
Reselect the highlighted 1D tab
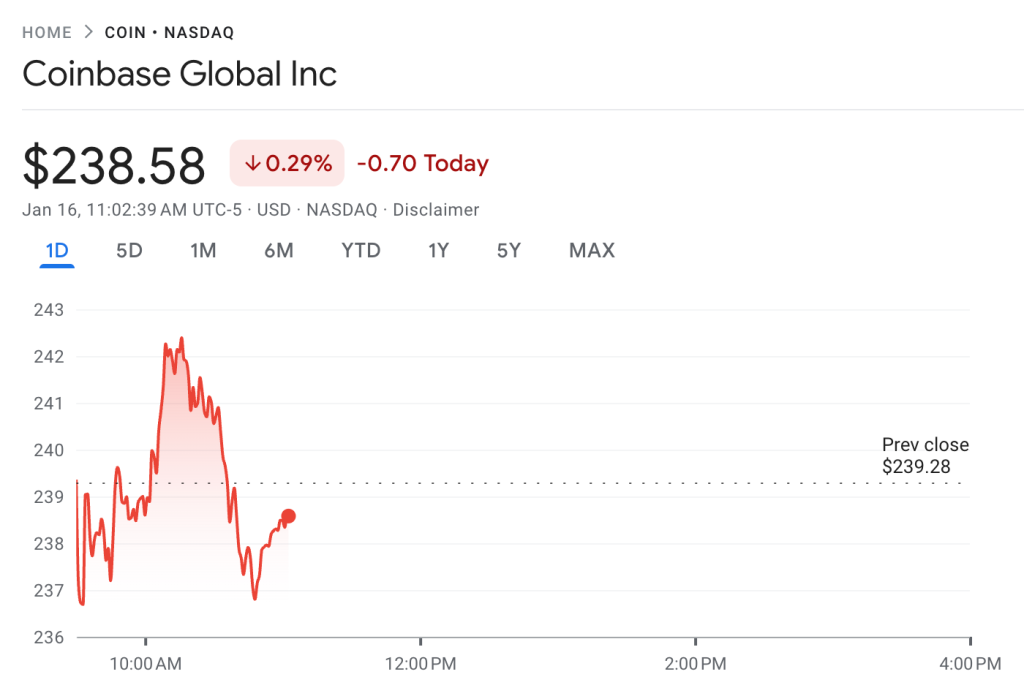pos(56,250)
